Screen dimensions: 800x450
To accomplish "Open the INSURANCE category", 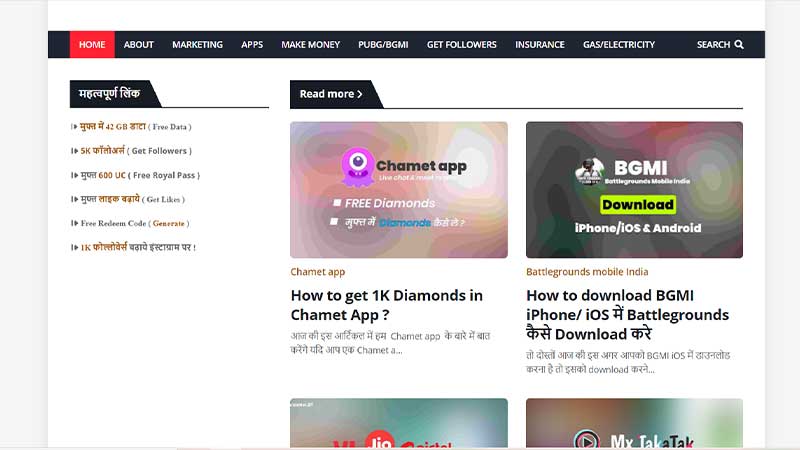I will (x=540, y=44).
